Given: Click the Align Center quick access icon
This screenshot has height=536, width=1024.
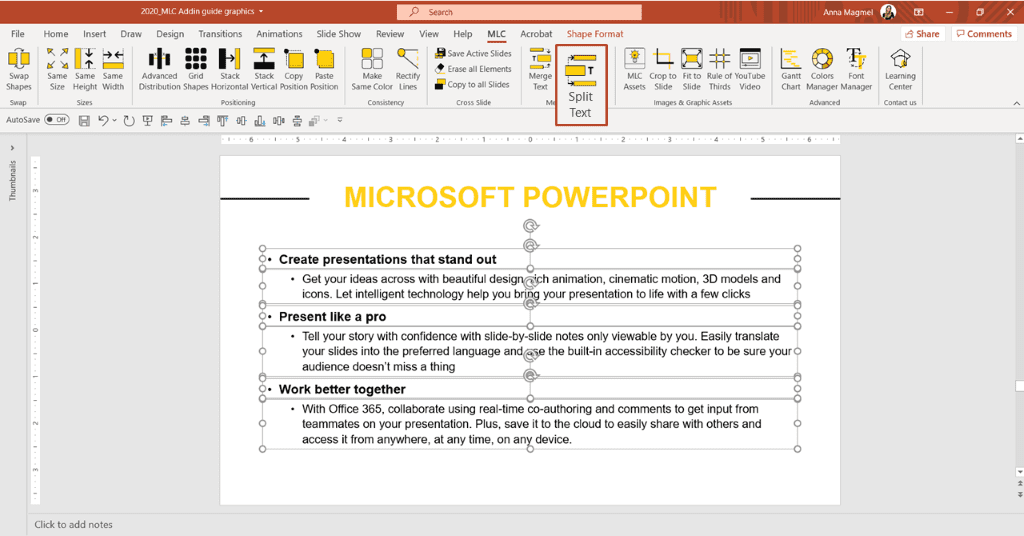Looking at the screenshot, I should point(185,120).
